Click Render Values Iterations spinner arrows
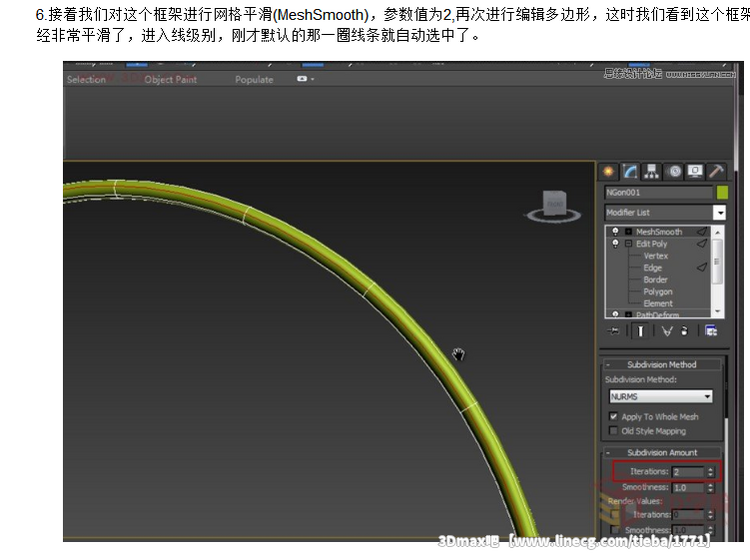 pyautogui.click(x=710, y=515)
